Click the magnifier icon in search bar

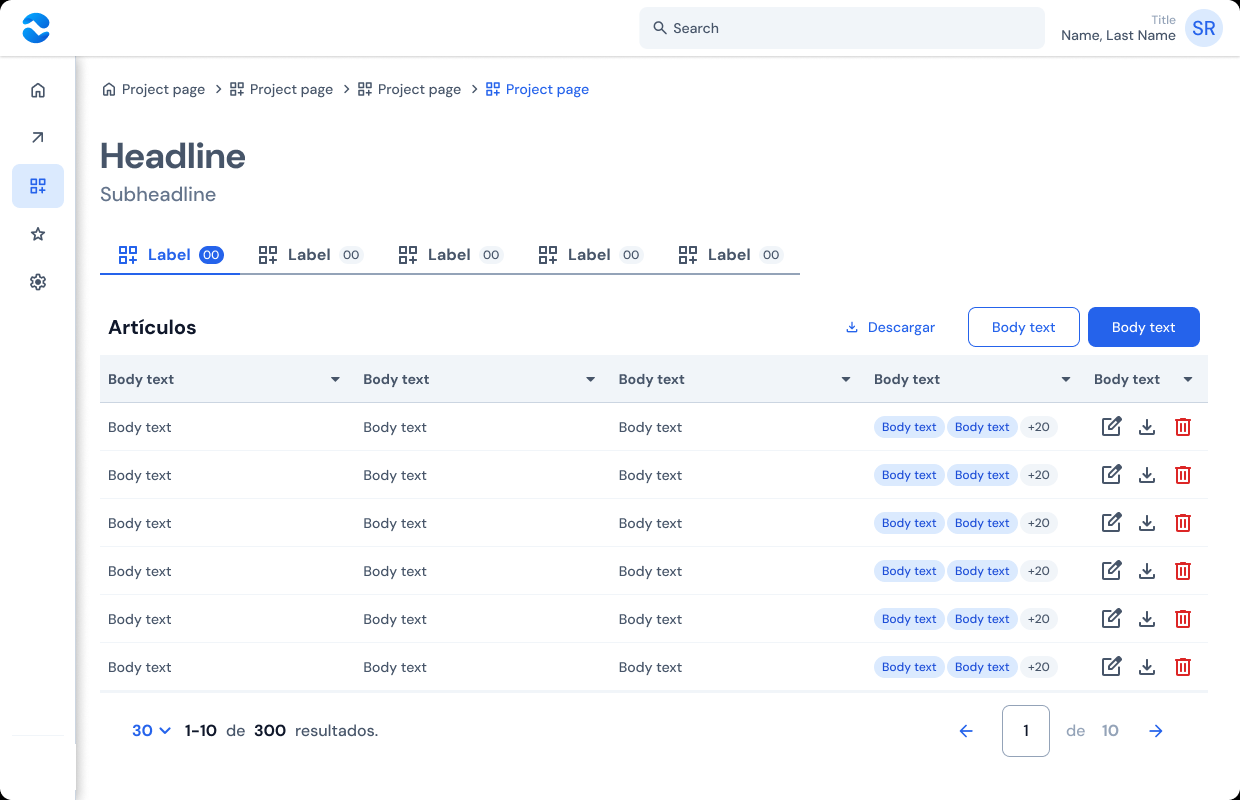click(660, 28)
